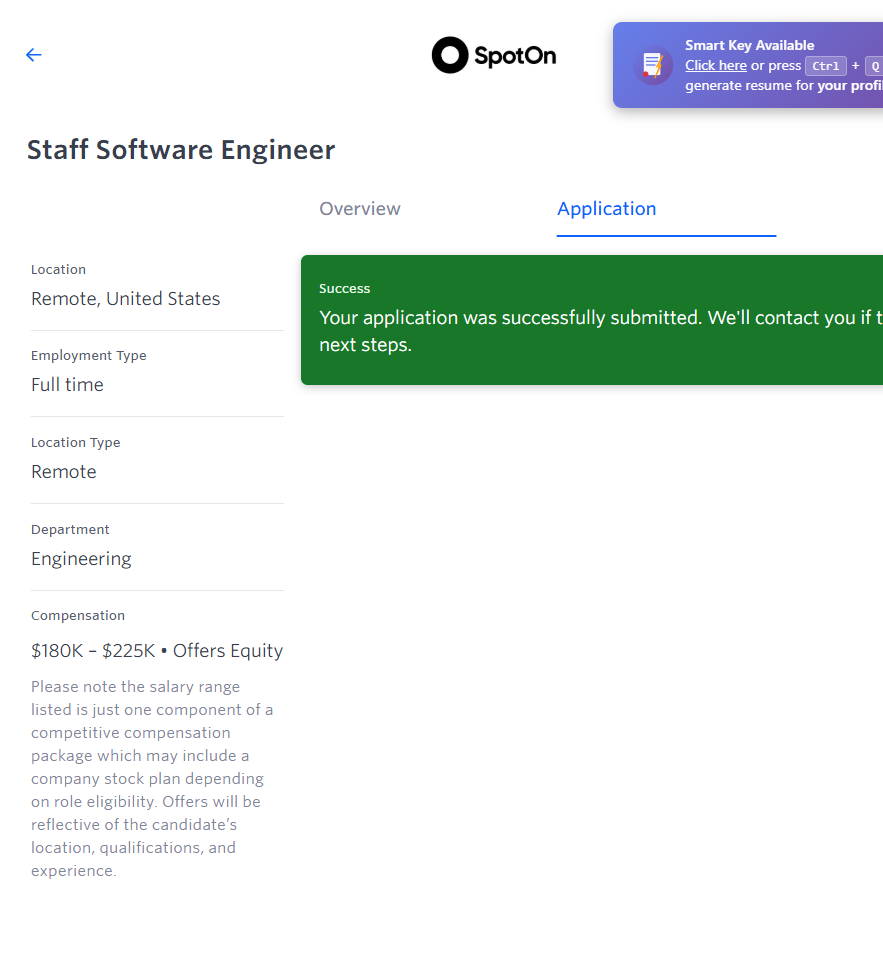Click the "Remote, United States" location value
Image resolution: width=883 pixels, height=975 pixels.
126,299
